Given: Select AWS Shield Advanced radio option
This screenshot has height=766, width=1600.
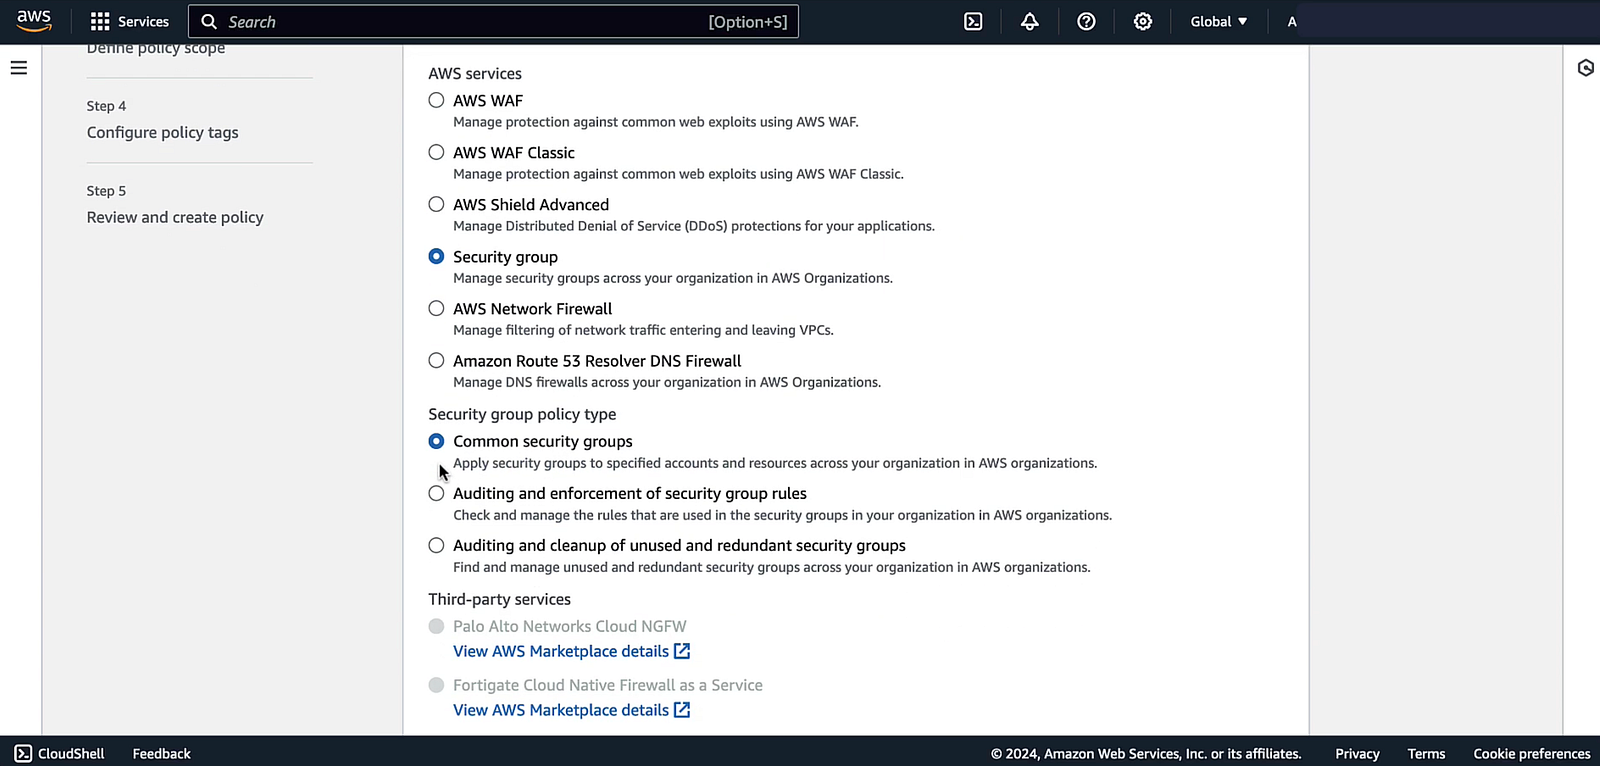Looking at the screenshot, I should point(436,204).
